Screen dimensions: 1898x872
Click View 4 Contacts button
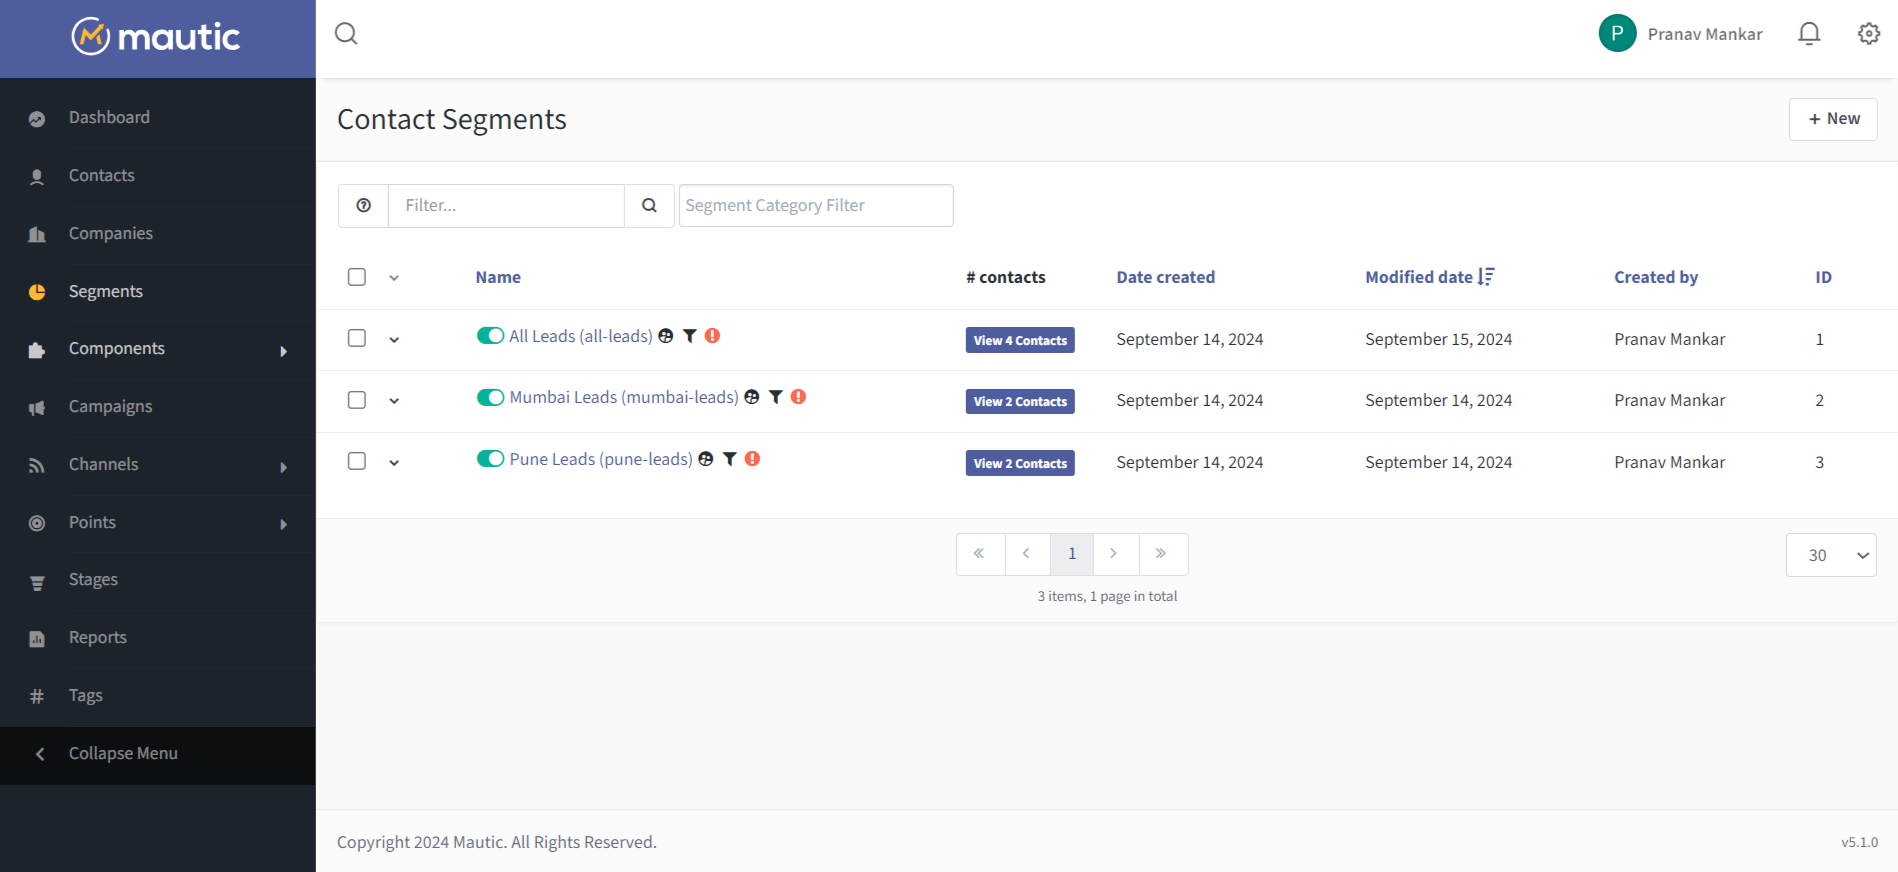click(1019, 340)
